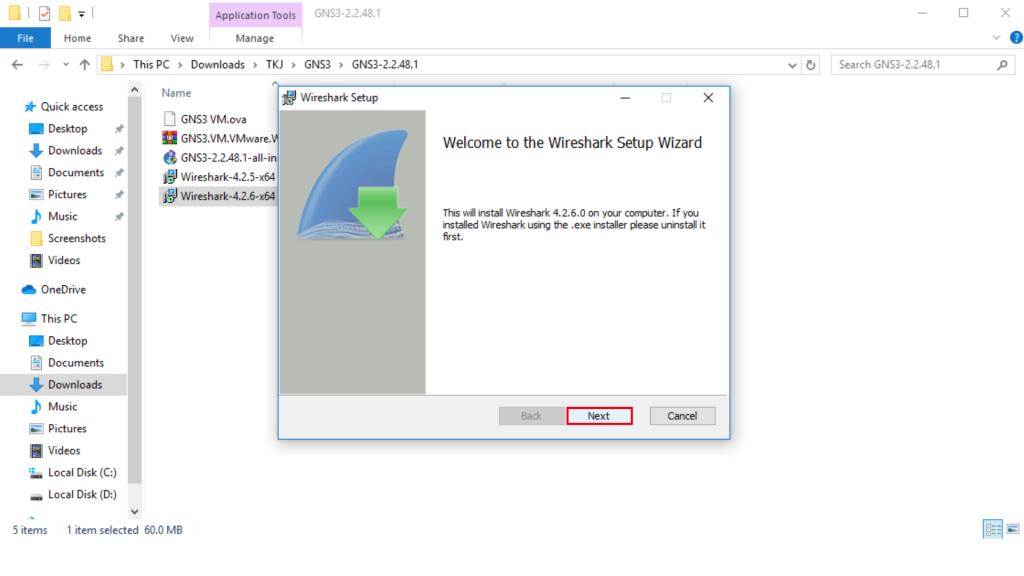Refresh the current folder view
This screenshot has width=1024, height=576.
click(x=810, y=65)
